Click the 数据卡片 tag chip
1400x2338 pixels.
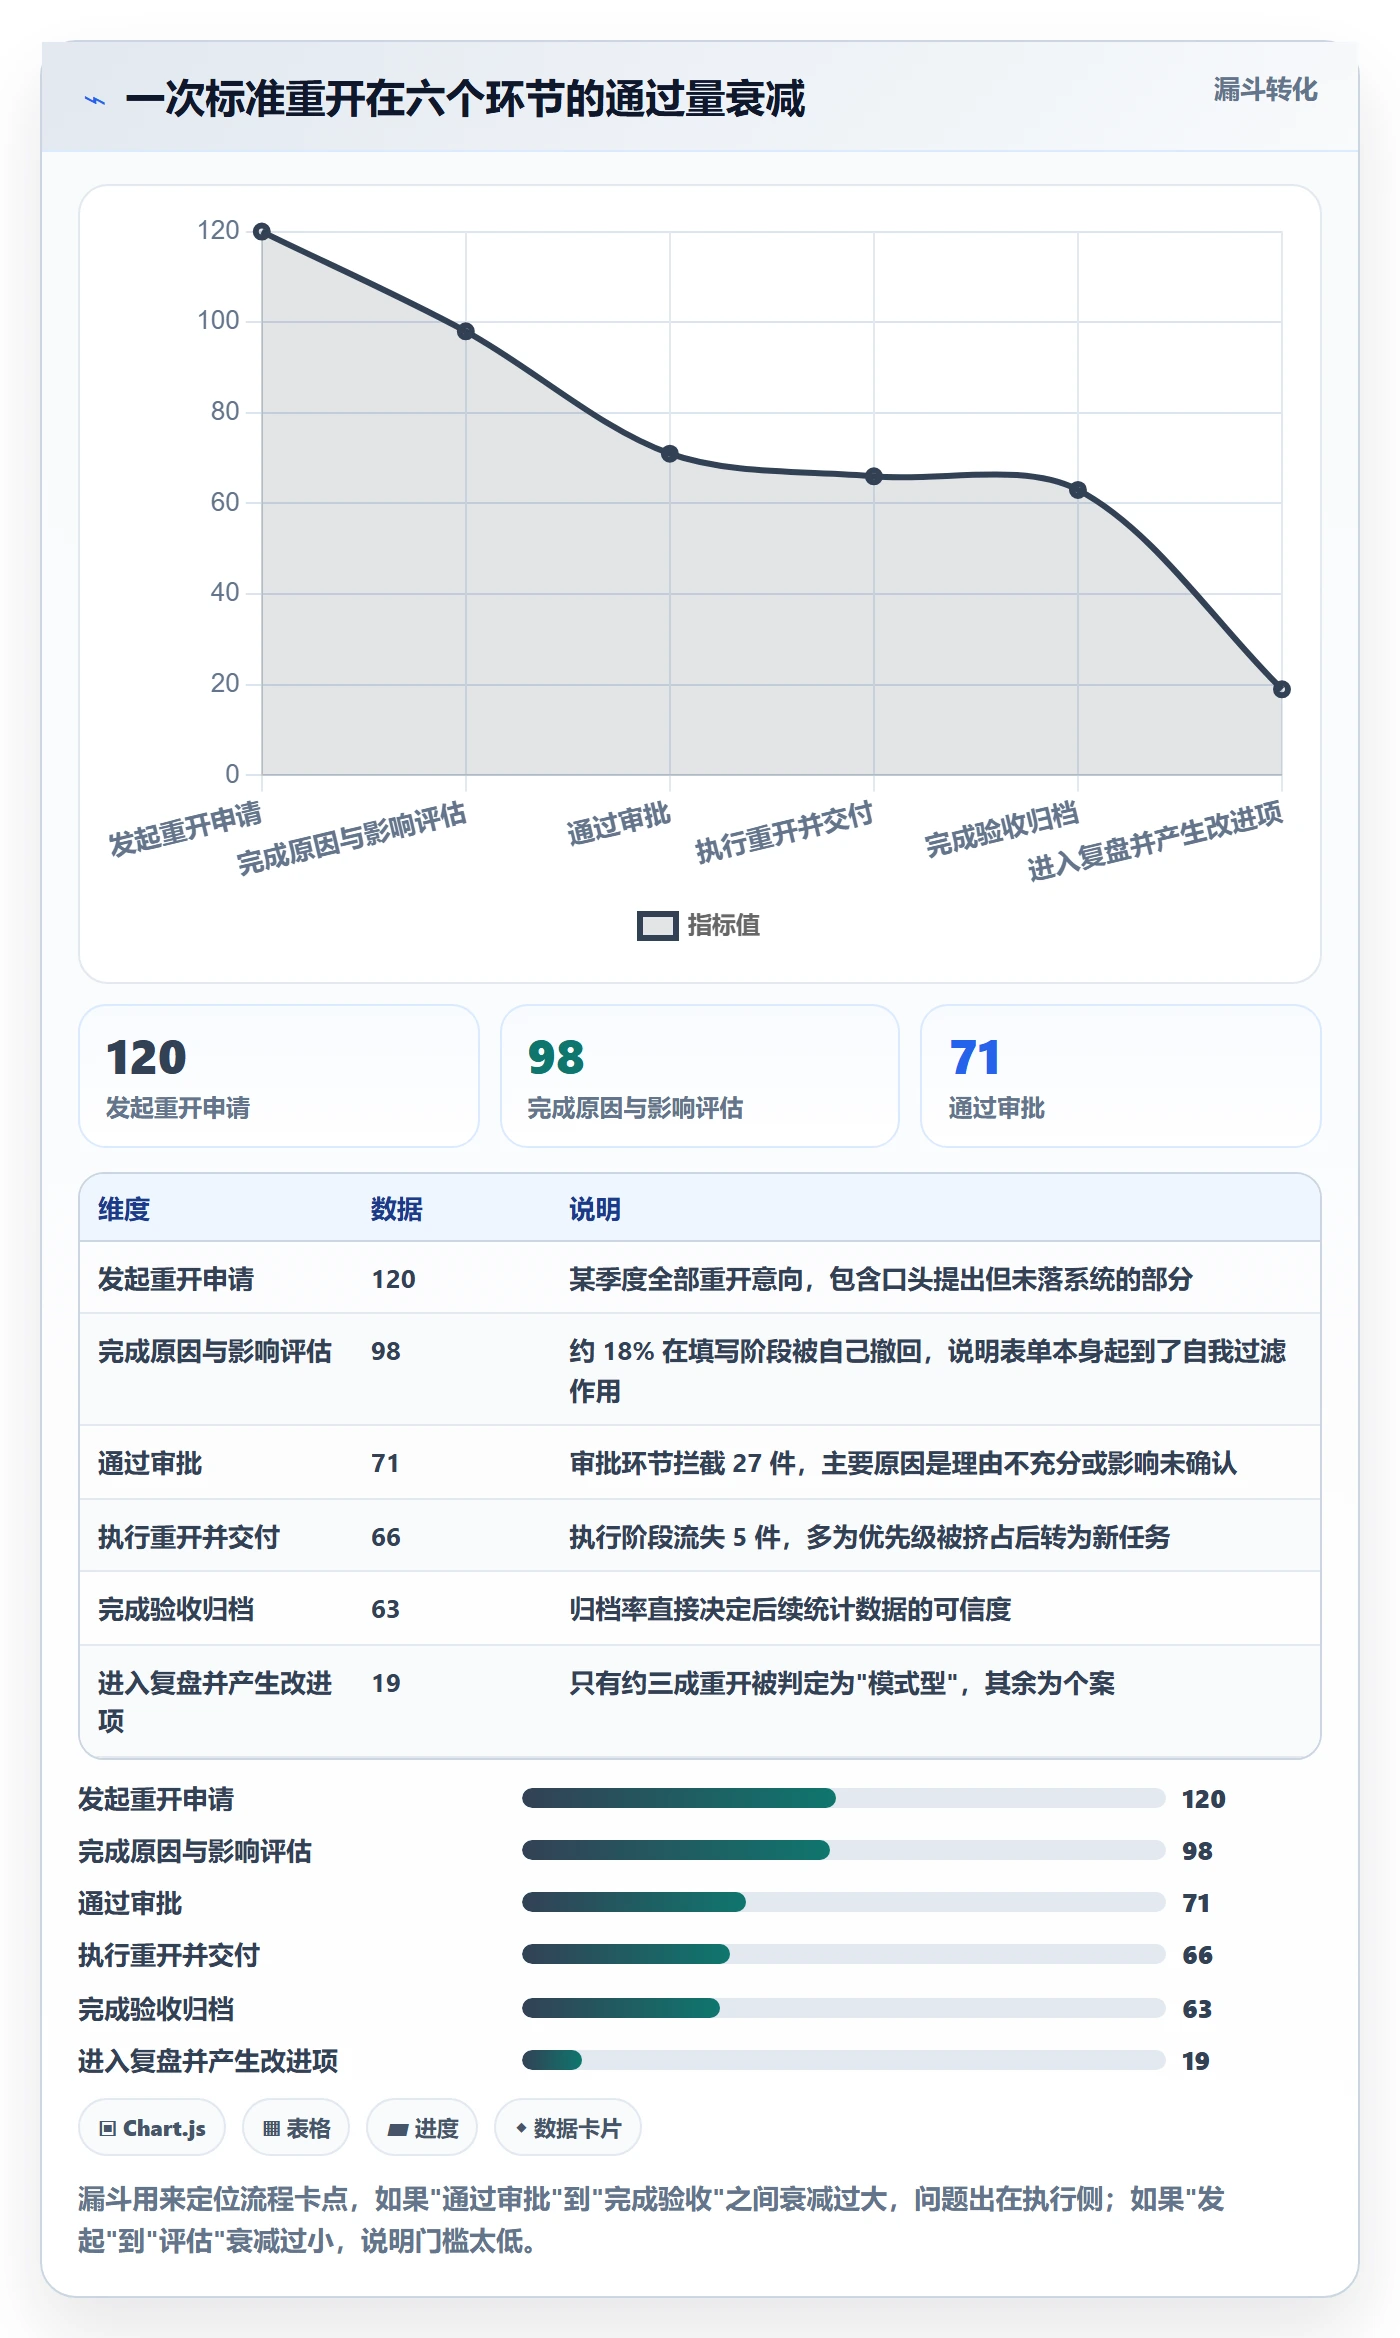[x=568, y=2128]
